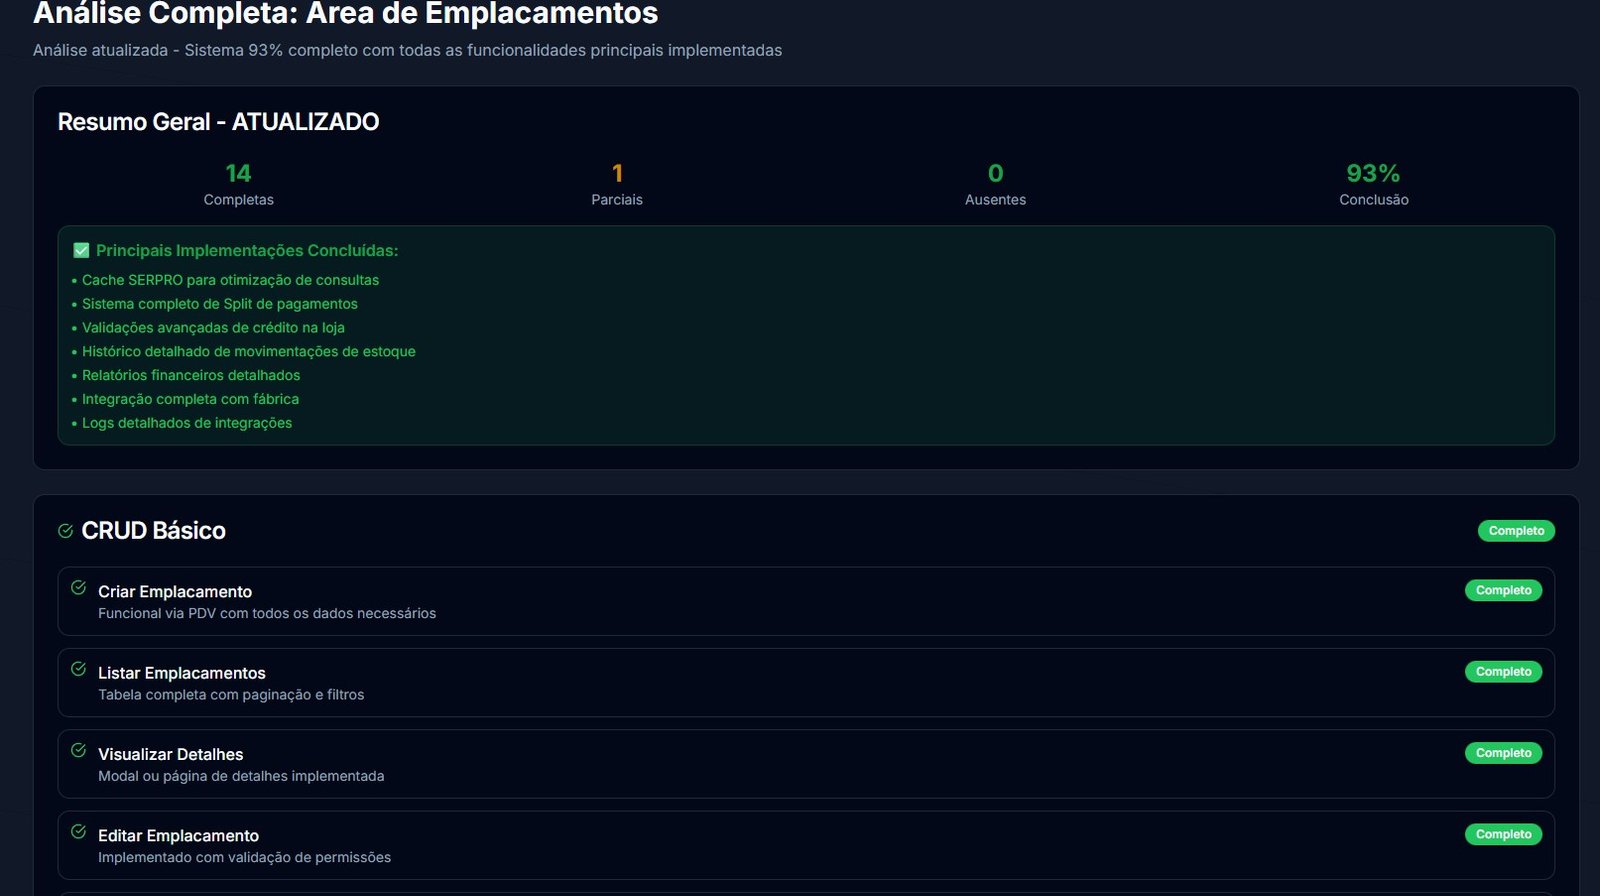This screenshot has height=896, width=1600.
Task: Click the Logs detalhados de integrações item
Action: coord(187,423)
